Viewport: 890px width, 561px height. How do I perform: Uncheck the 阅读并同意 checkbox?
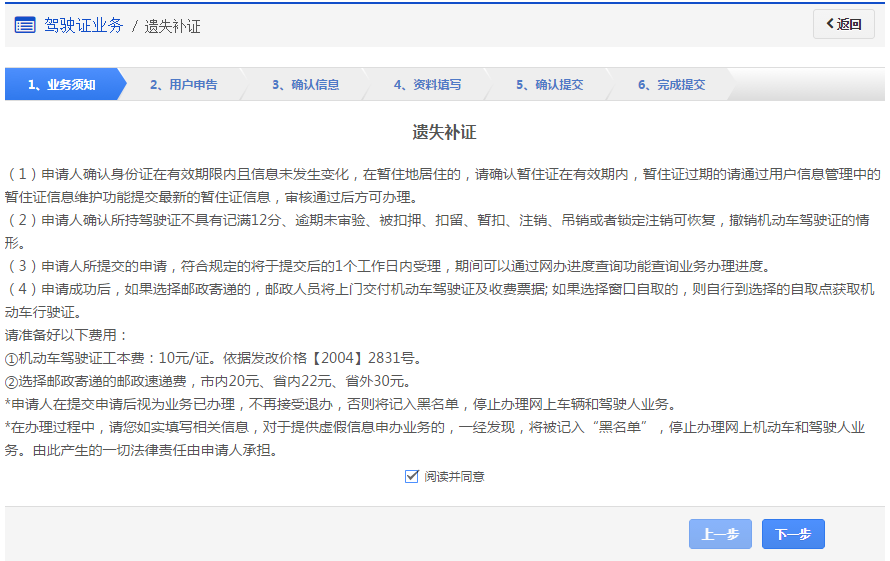click(x=412, y=476)
